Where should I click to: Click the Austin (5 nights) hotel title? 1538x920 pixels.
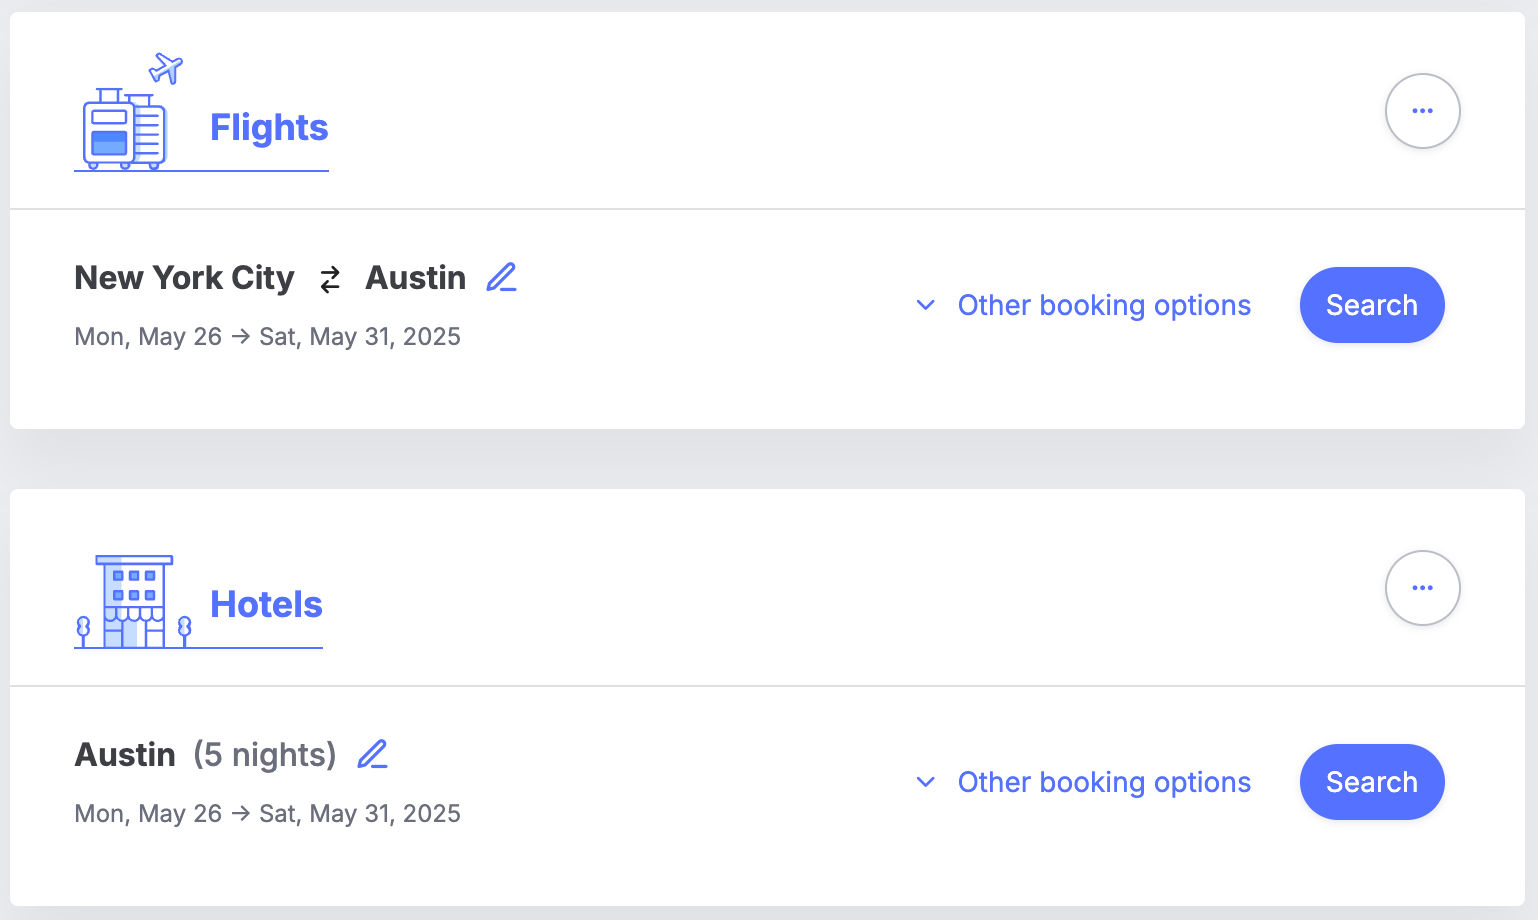tap(206, 755)
